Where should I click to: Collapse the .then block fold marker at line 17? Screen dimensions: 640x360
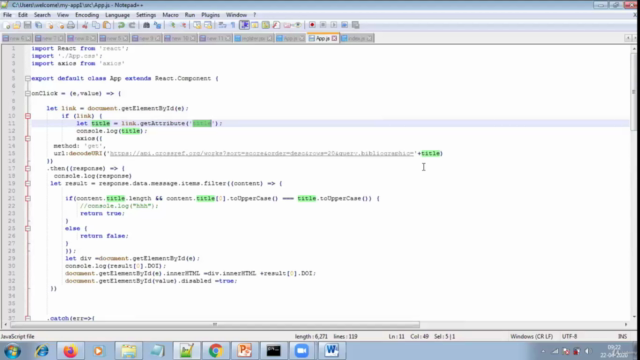(28, 168)
